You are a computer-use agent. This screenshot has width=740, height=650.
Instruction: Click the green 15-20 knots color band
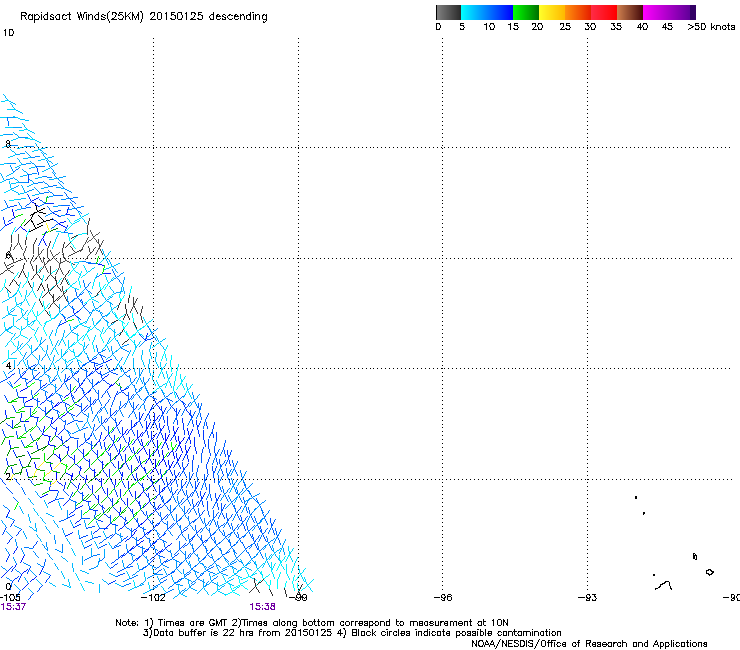point(526,12)
